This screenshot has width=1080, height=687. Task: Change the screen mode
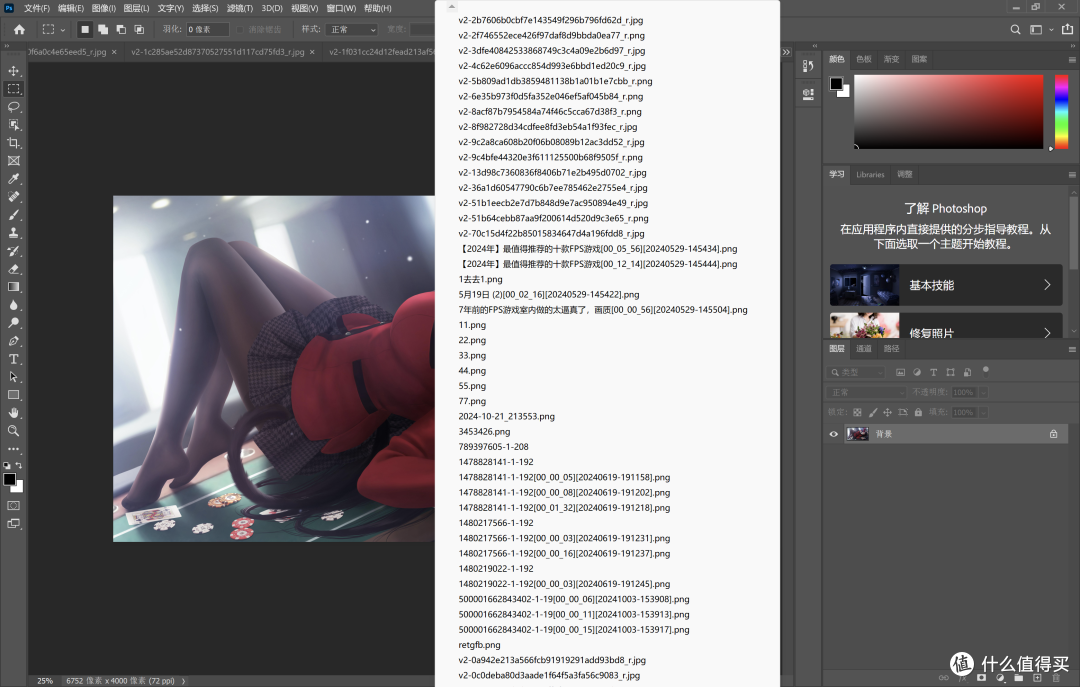coord(14,524)
